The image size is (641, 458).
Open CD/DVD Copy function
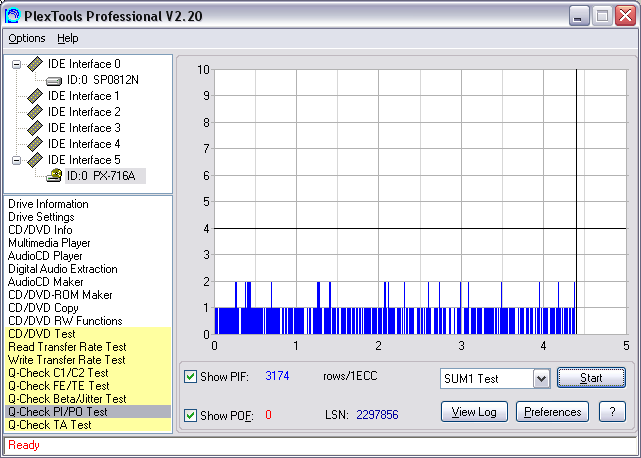point(43,308)
